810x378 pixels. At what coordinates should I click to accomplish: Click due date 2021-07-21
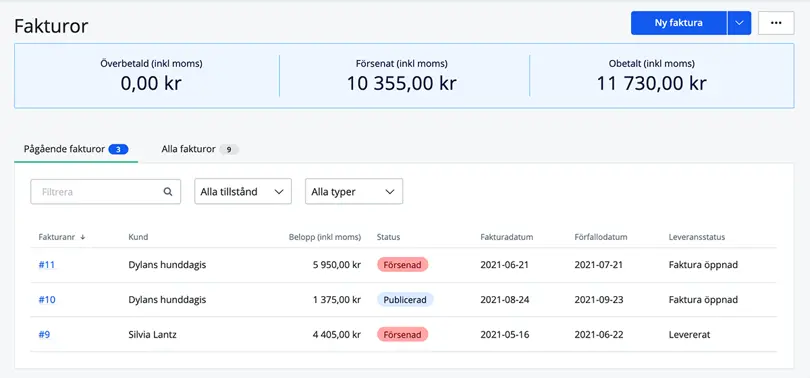[599, 265]
